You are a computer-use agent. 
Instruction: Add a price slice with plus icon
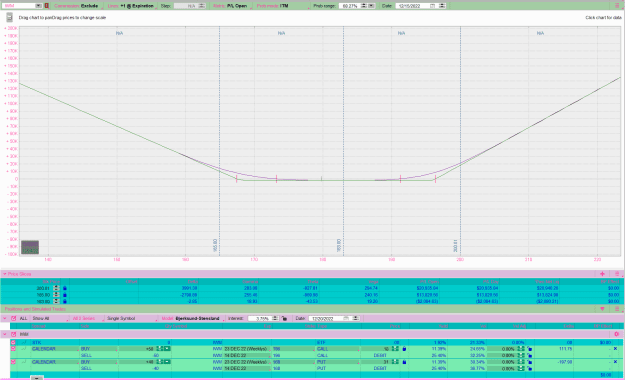[x=602, y=274]
